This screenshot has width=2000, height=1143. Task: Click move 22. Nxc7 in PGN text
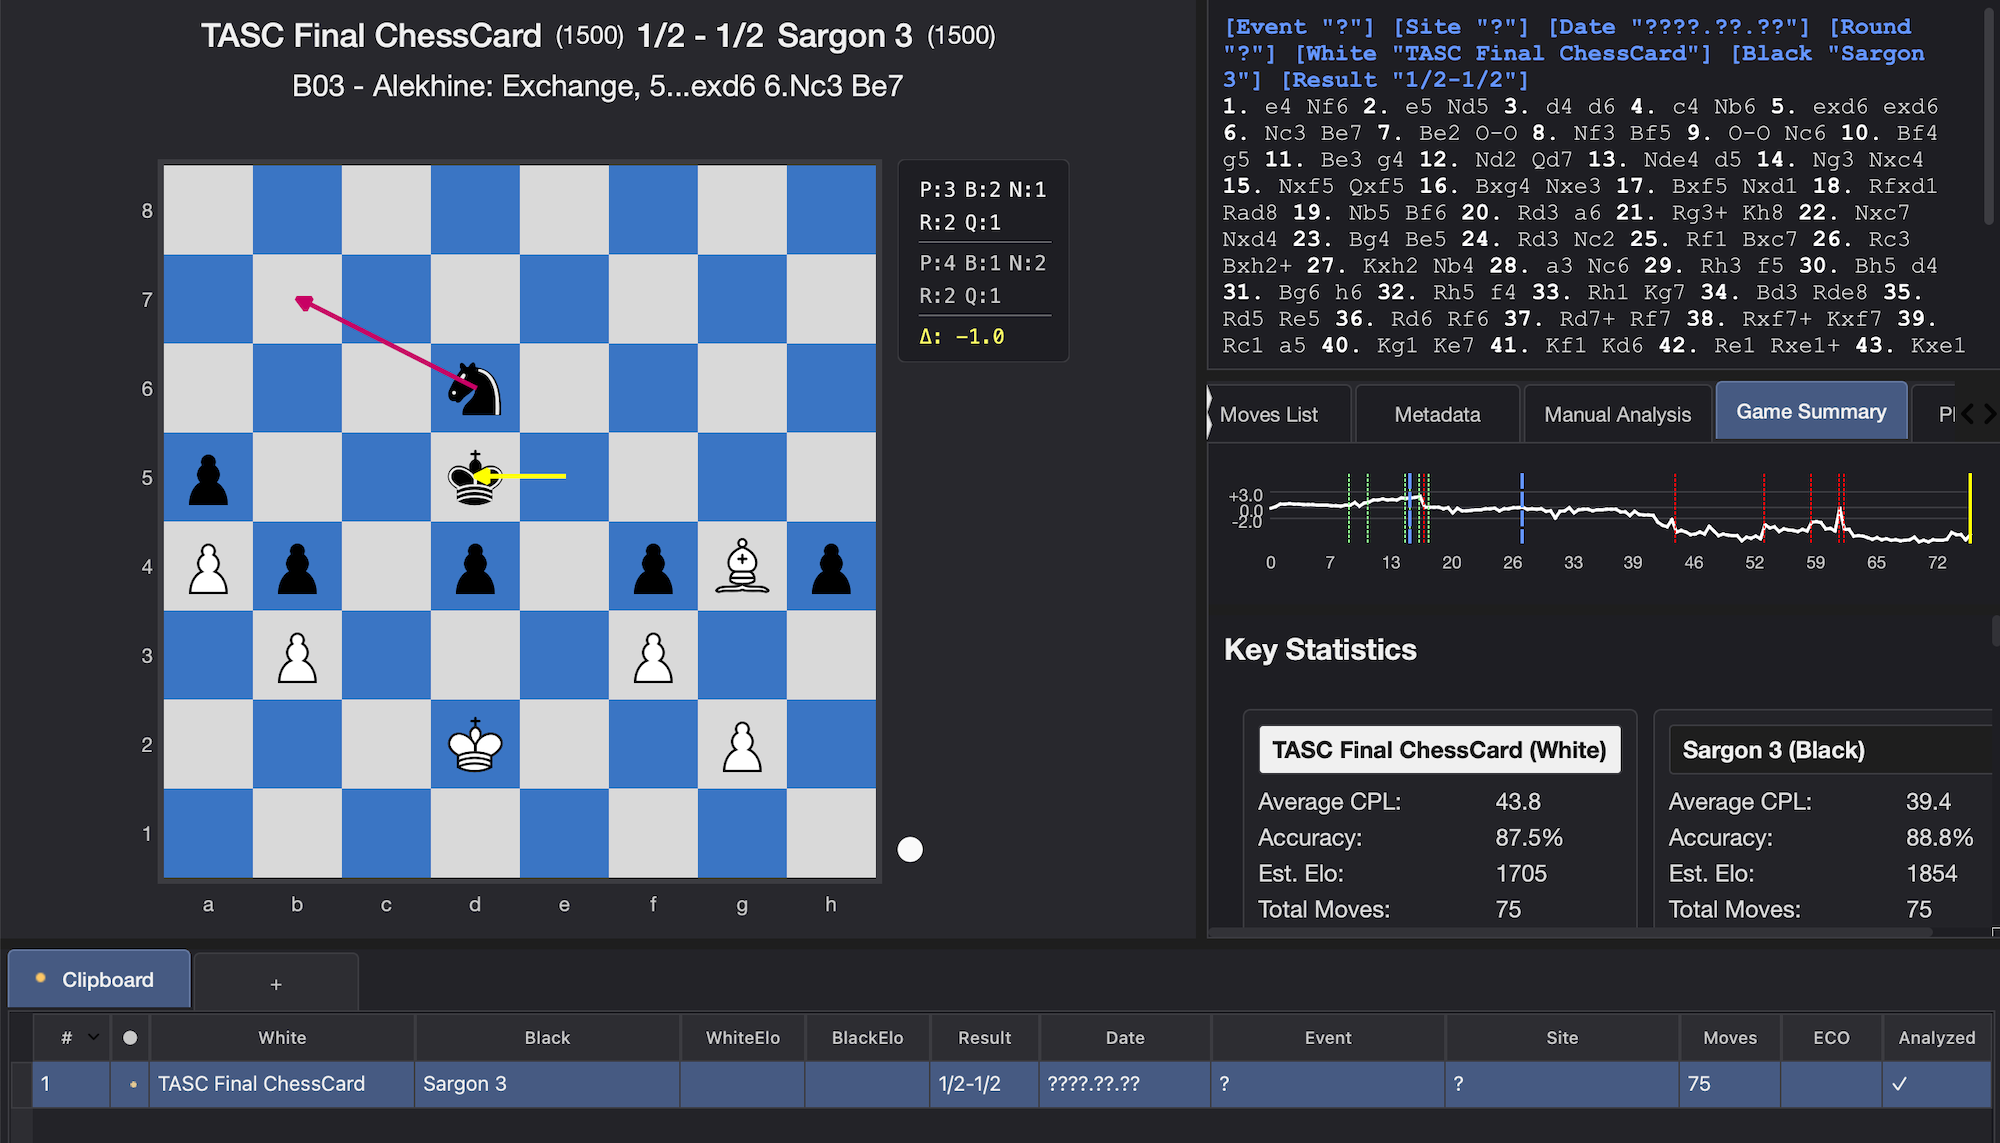1882,213
